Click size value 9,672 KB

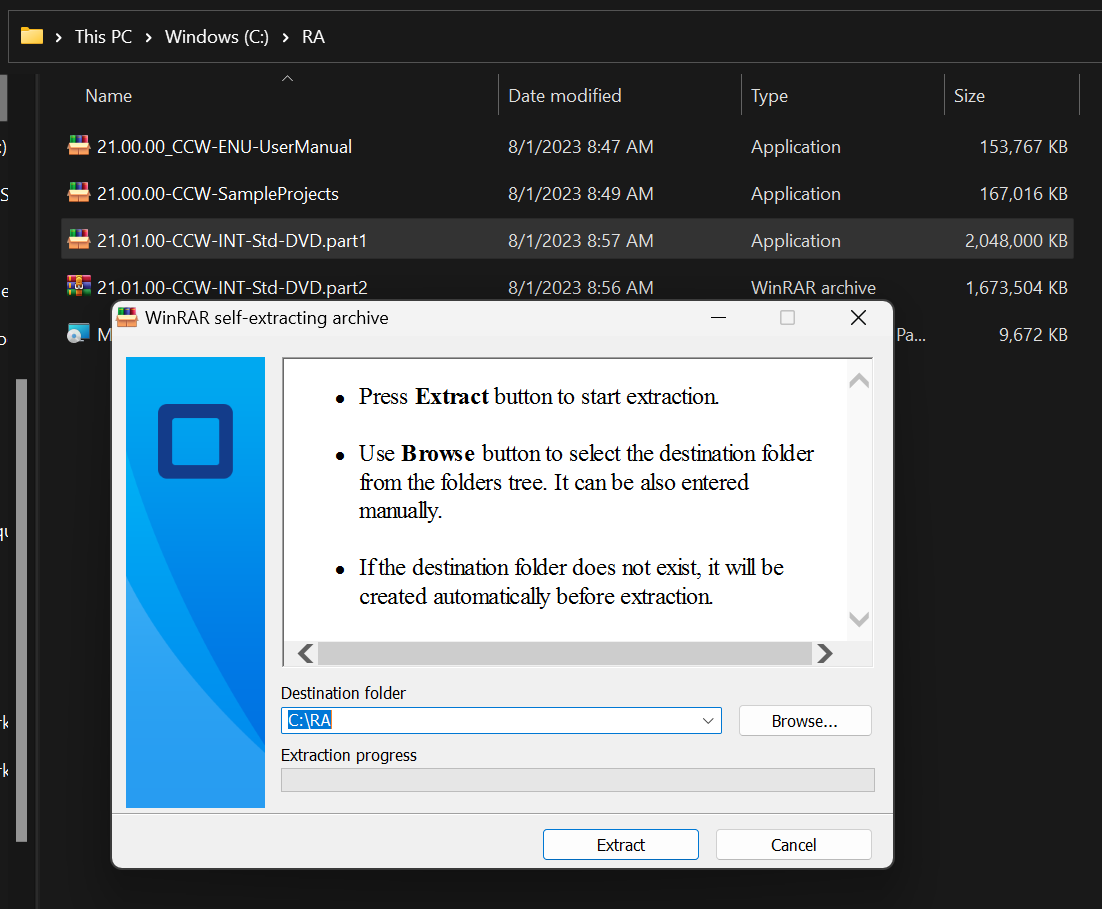1033,335
